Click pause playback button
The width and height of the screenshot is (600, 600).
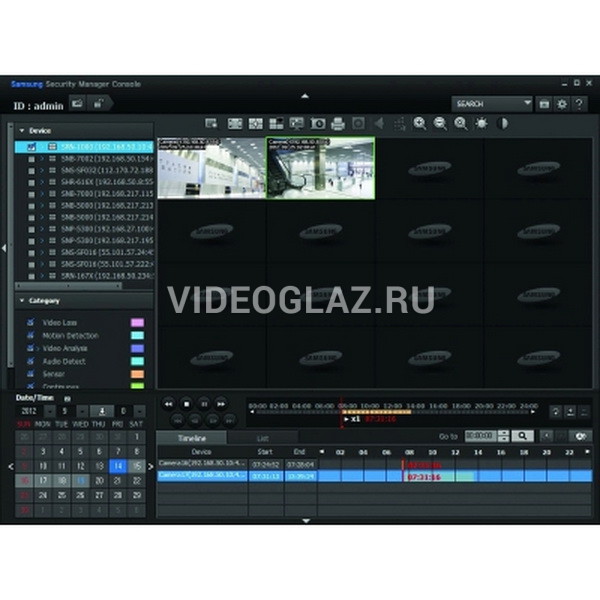pos(204,404)
